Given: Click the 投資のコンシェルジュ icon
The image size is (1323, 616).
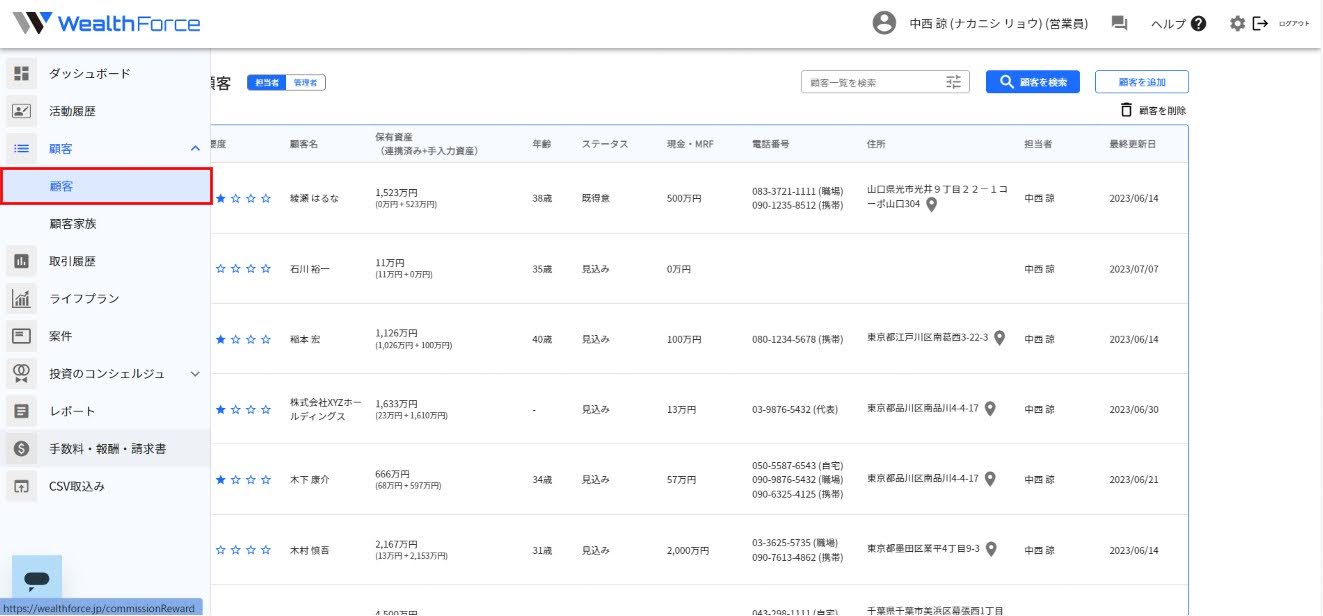Looking at the screenshot, I should [x=21, y=374].
